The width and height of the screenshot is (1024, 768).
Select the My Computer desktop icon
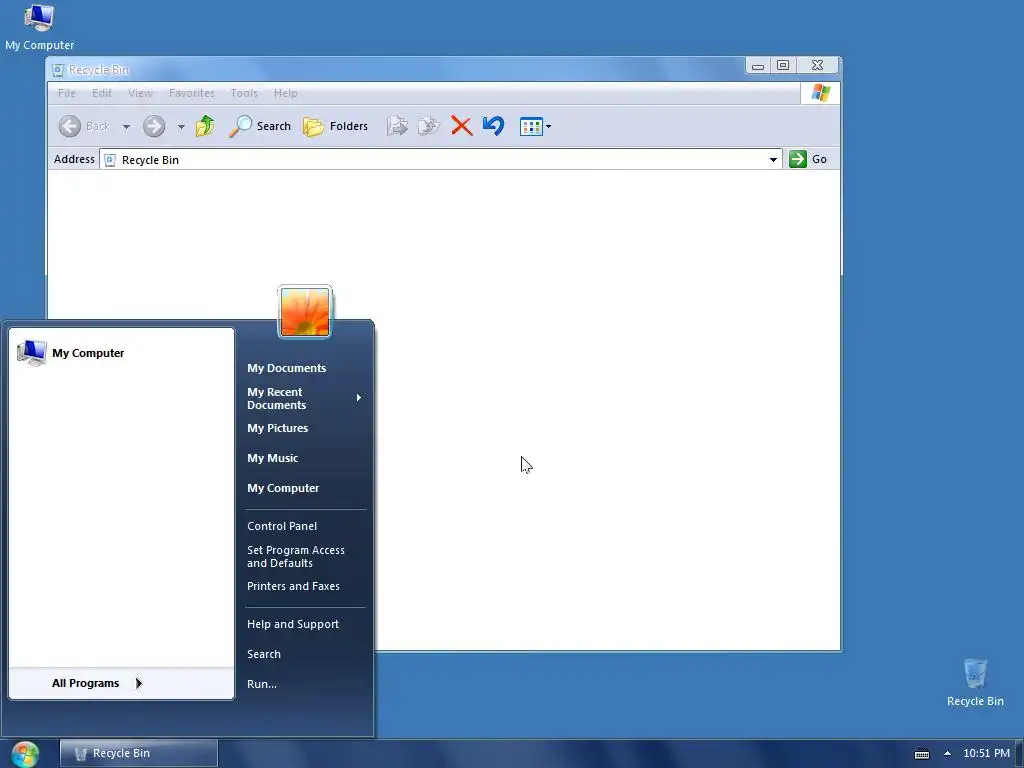39,27
